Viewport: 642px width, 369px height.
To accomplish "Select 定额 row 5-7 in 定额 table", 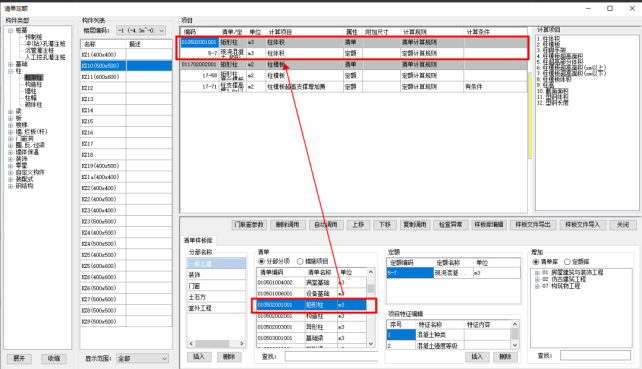I will pos(453,273).
